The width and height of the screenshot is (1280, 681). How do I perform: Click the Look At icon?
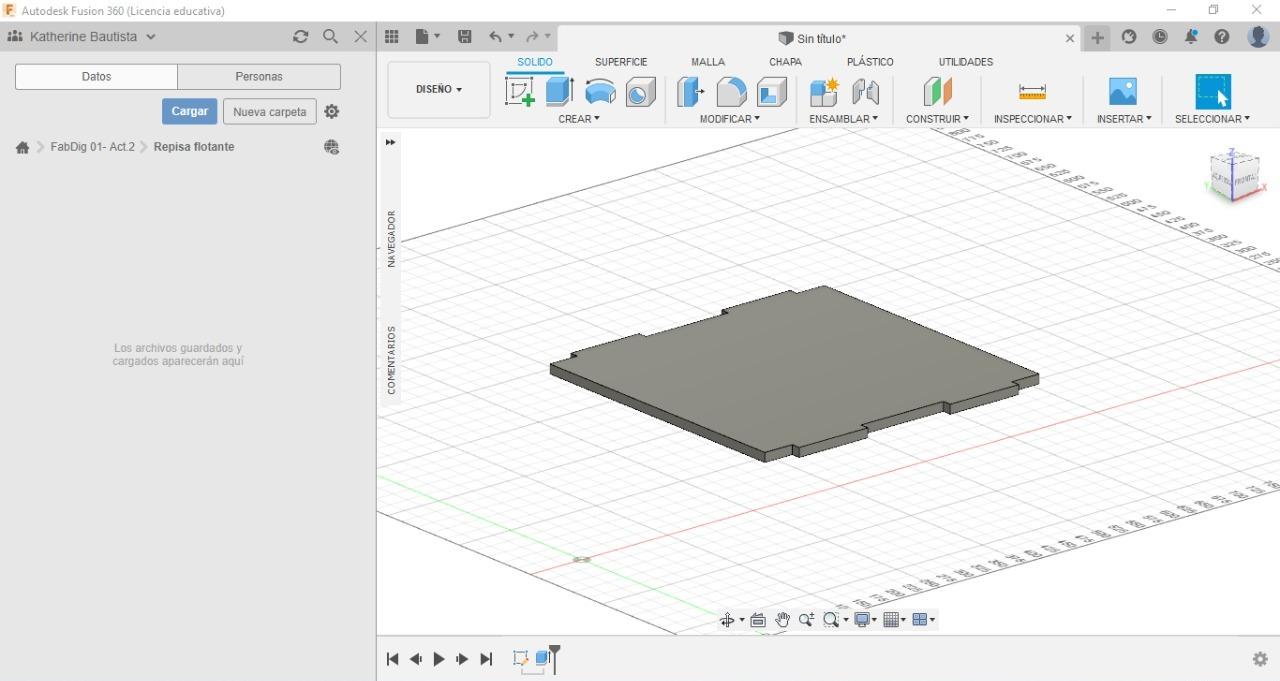point(758,620)
